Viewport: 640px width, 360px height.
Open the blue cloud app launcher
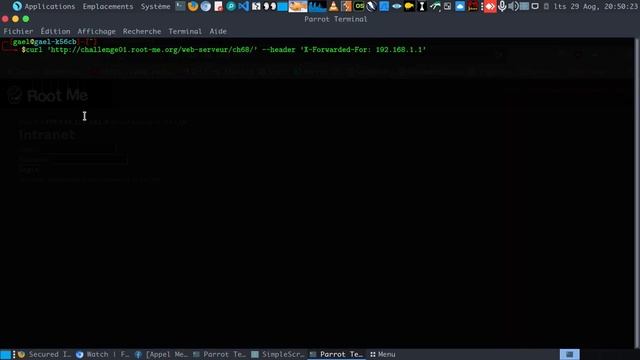point(460,6)
